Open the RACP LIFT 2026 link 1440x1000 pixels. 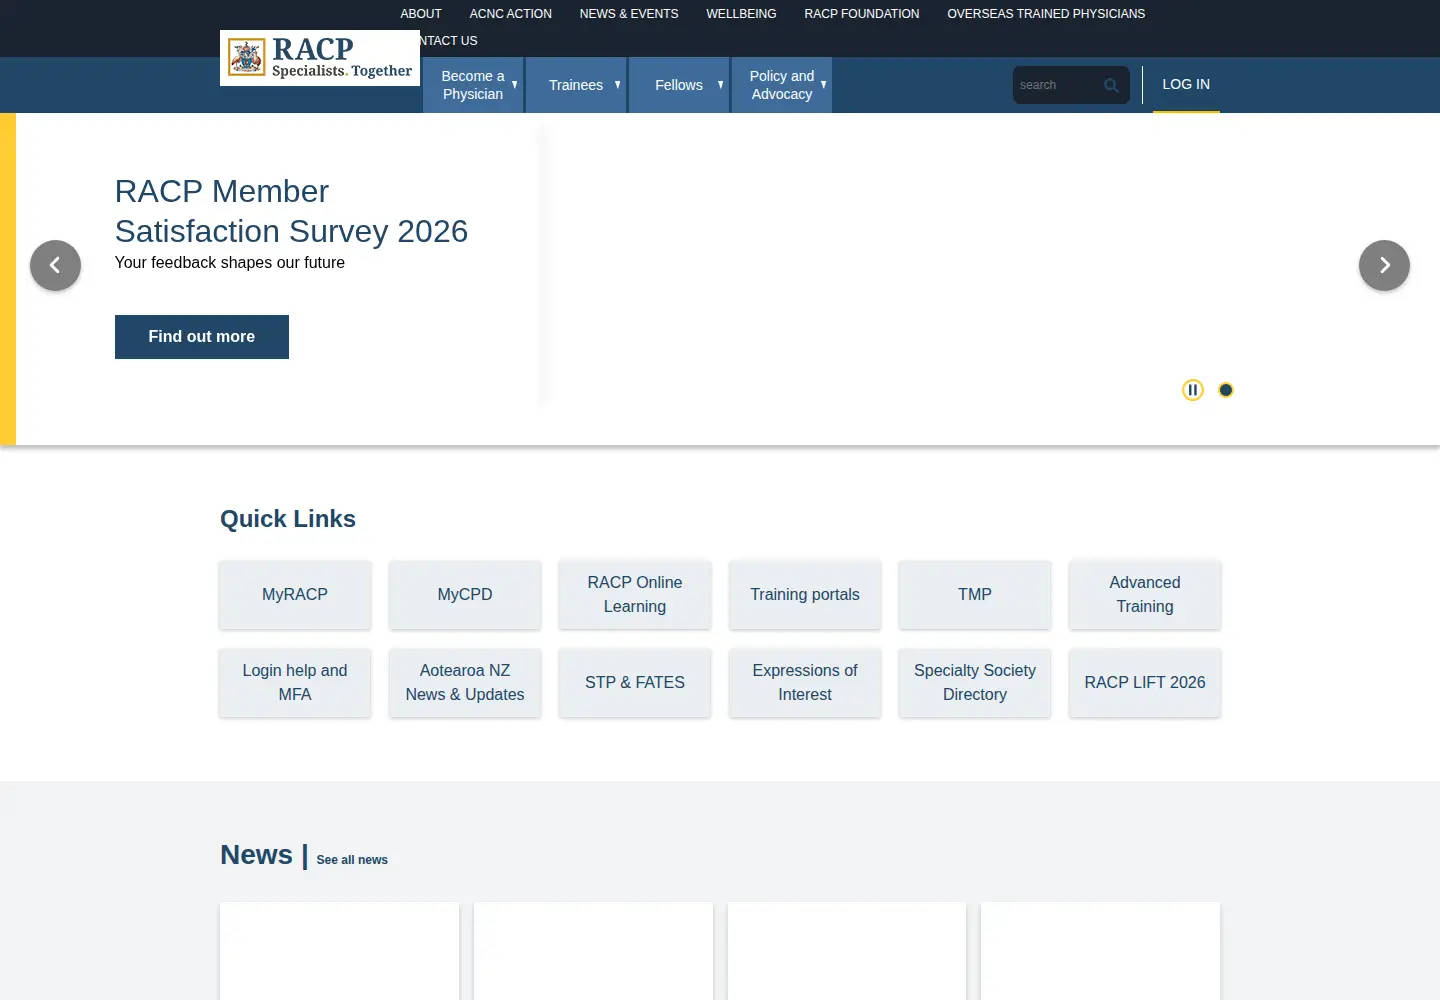point(1145,683)
